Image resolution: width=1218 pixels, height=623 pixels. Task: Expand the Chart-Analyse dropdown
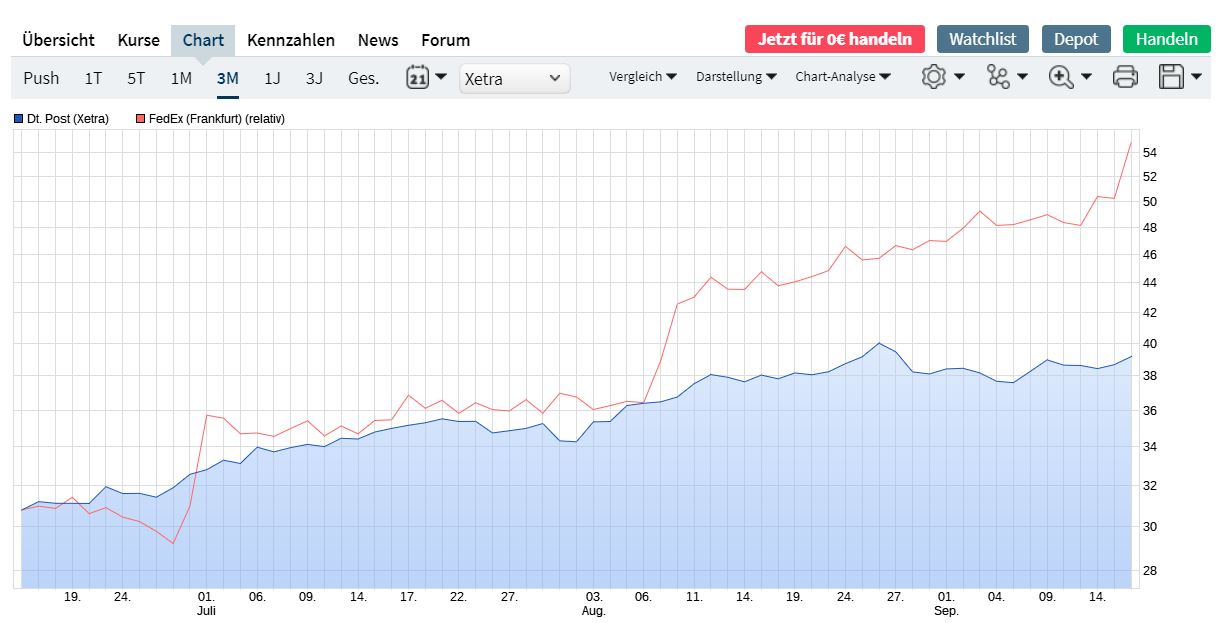click(x=843, y=77)
